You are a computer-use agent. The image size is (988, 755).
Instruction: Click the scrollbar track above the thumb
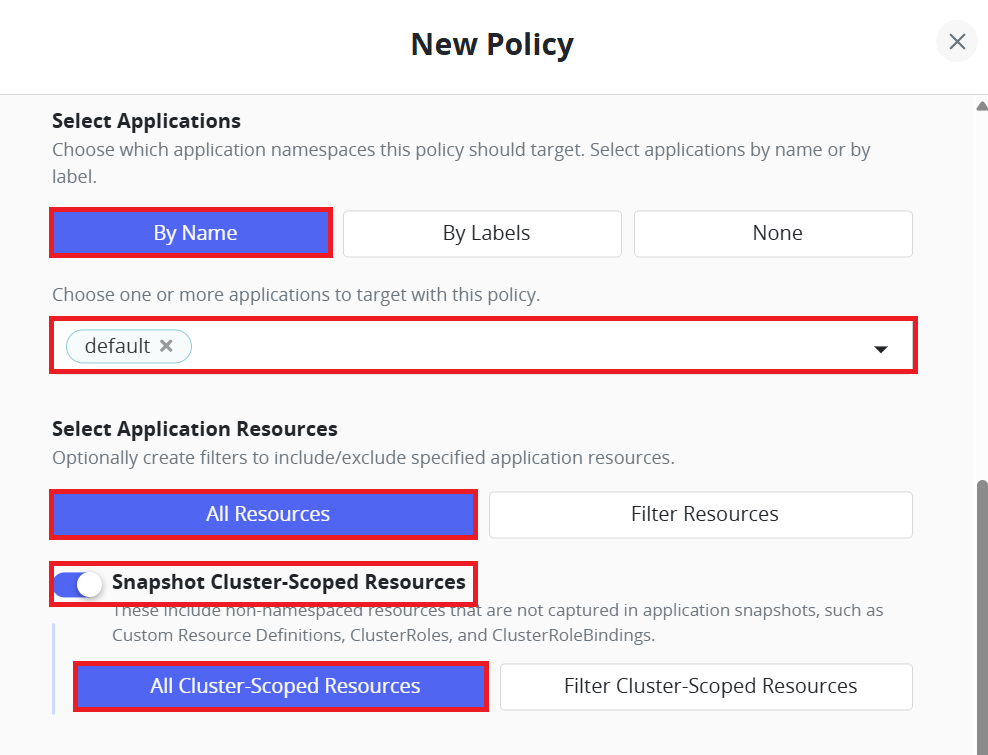tap(982, 296)
